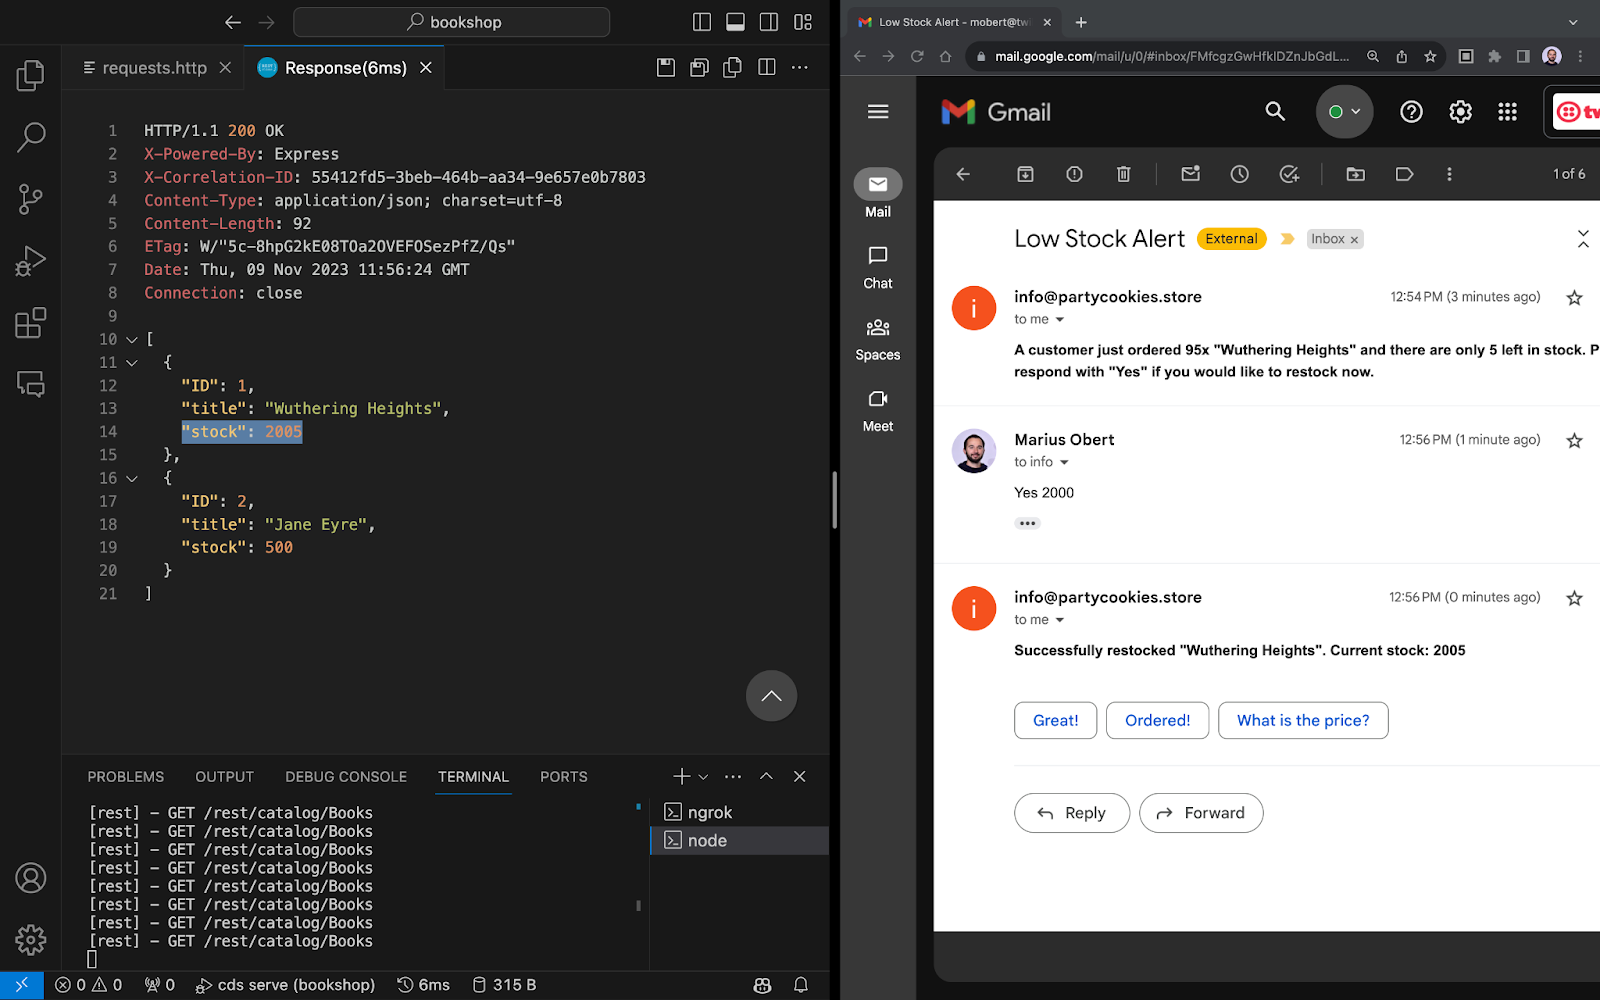Open the remote window indicator in status bar
Screen dimensions: 1600x1000
click(x=22, y=985)
